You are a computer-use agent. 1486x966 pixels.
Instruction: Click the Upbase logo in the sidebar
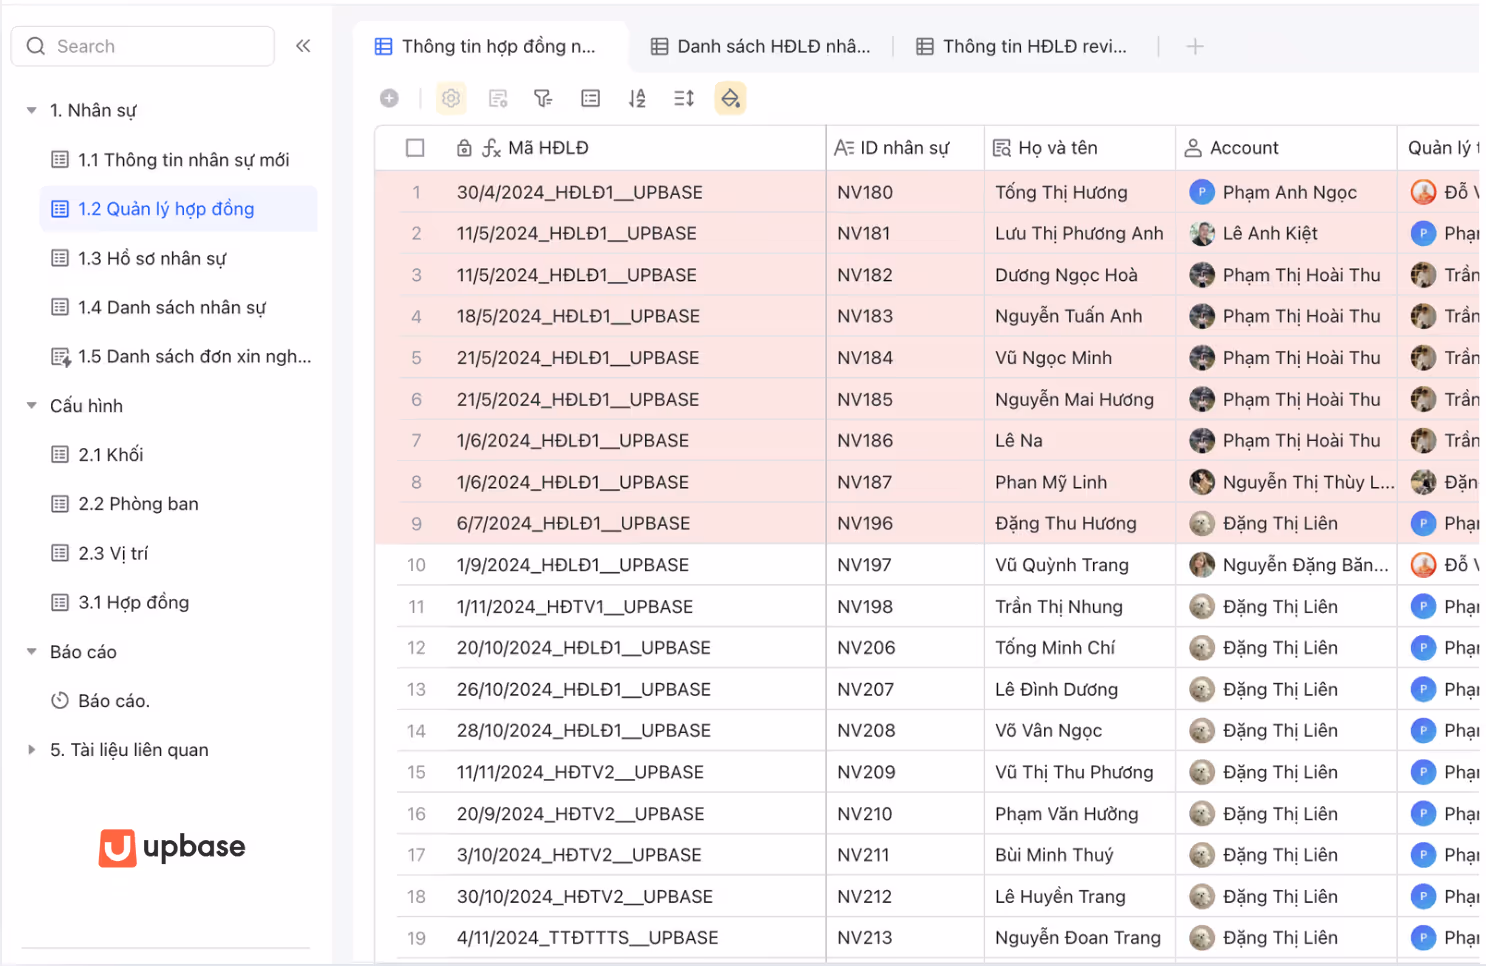point(172,847)
